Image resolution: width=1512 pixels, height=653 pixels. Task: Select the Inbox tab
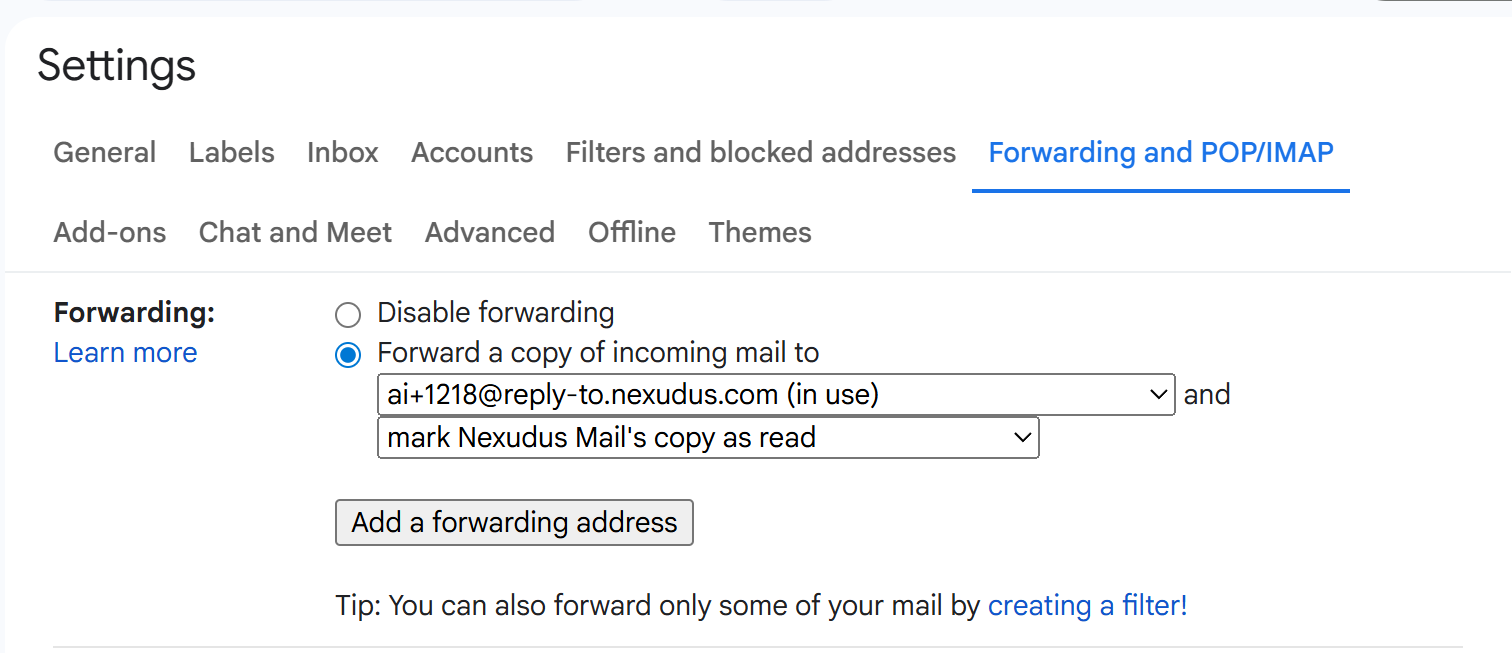coord(342,152)
